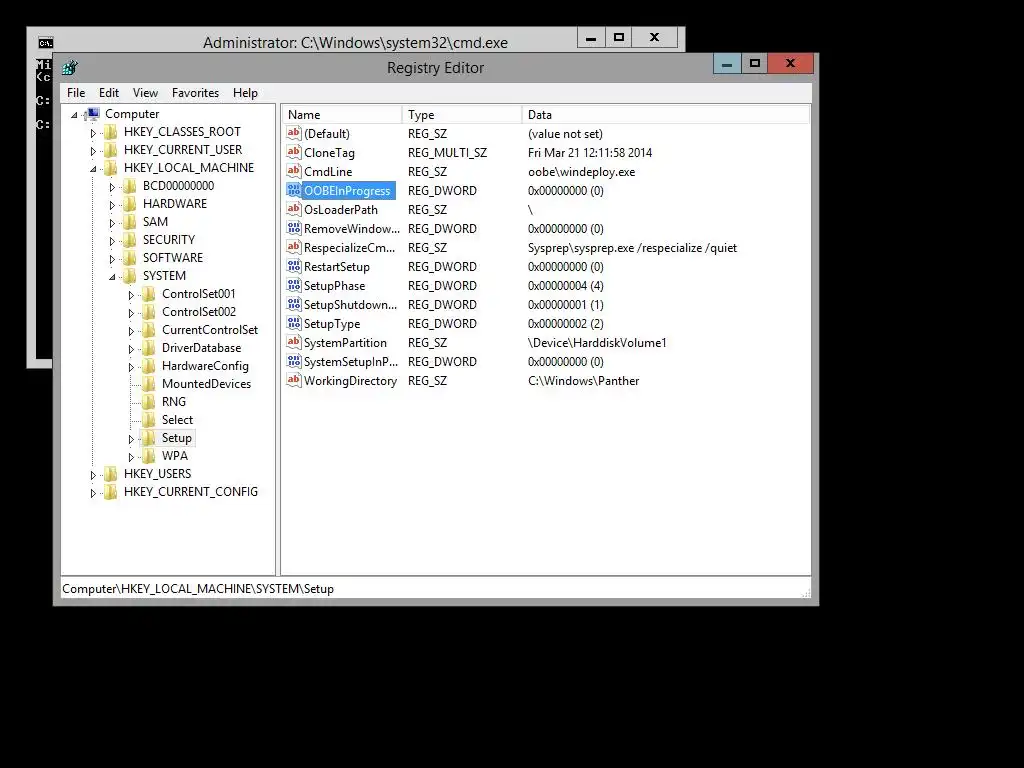
Task: Click the '0x00000004 (4)' SetupPhase data
Action: tap(566, 286)
